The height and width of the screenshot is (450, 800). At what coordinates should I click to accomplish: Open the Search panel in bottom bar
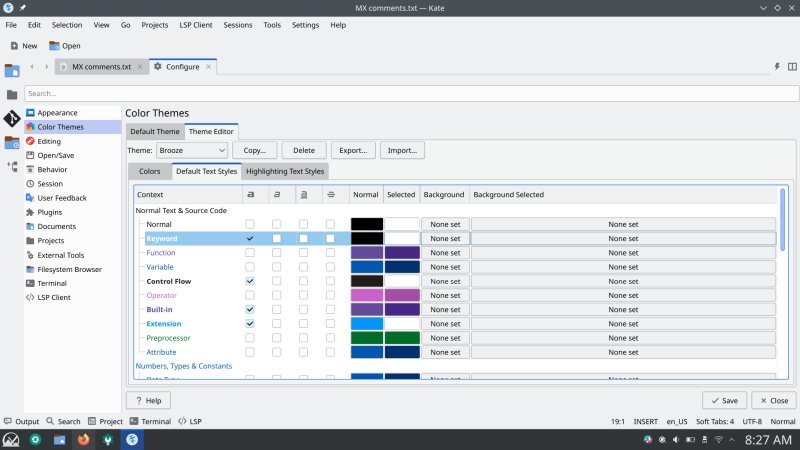coord(62,422)
